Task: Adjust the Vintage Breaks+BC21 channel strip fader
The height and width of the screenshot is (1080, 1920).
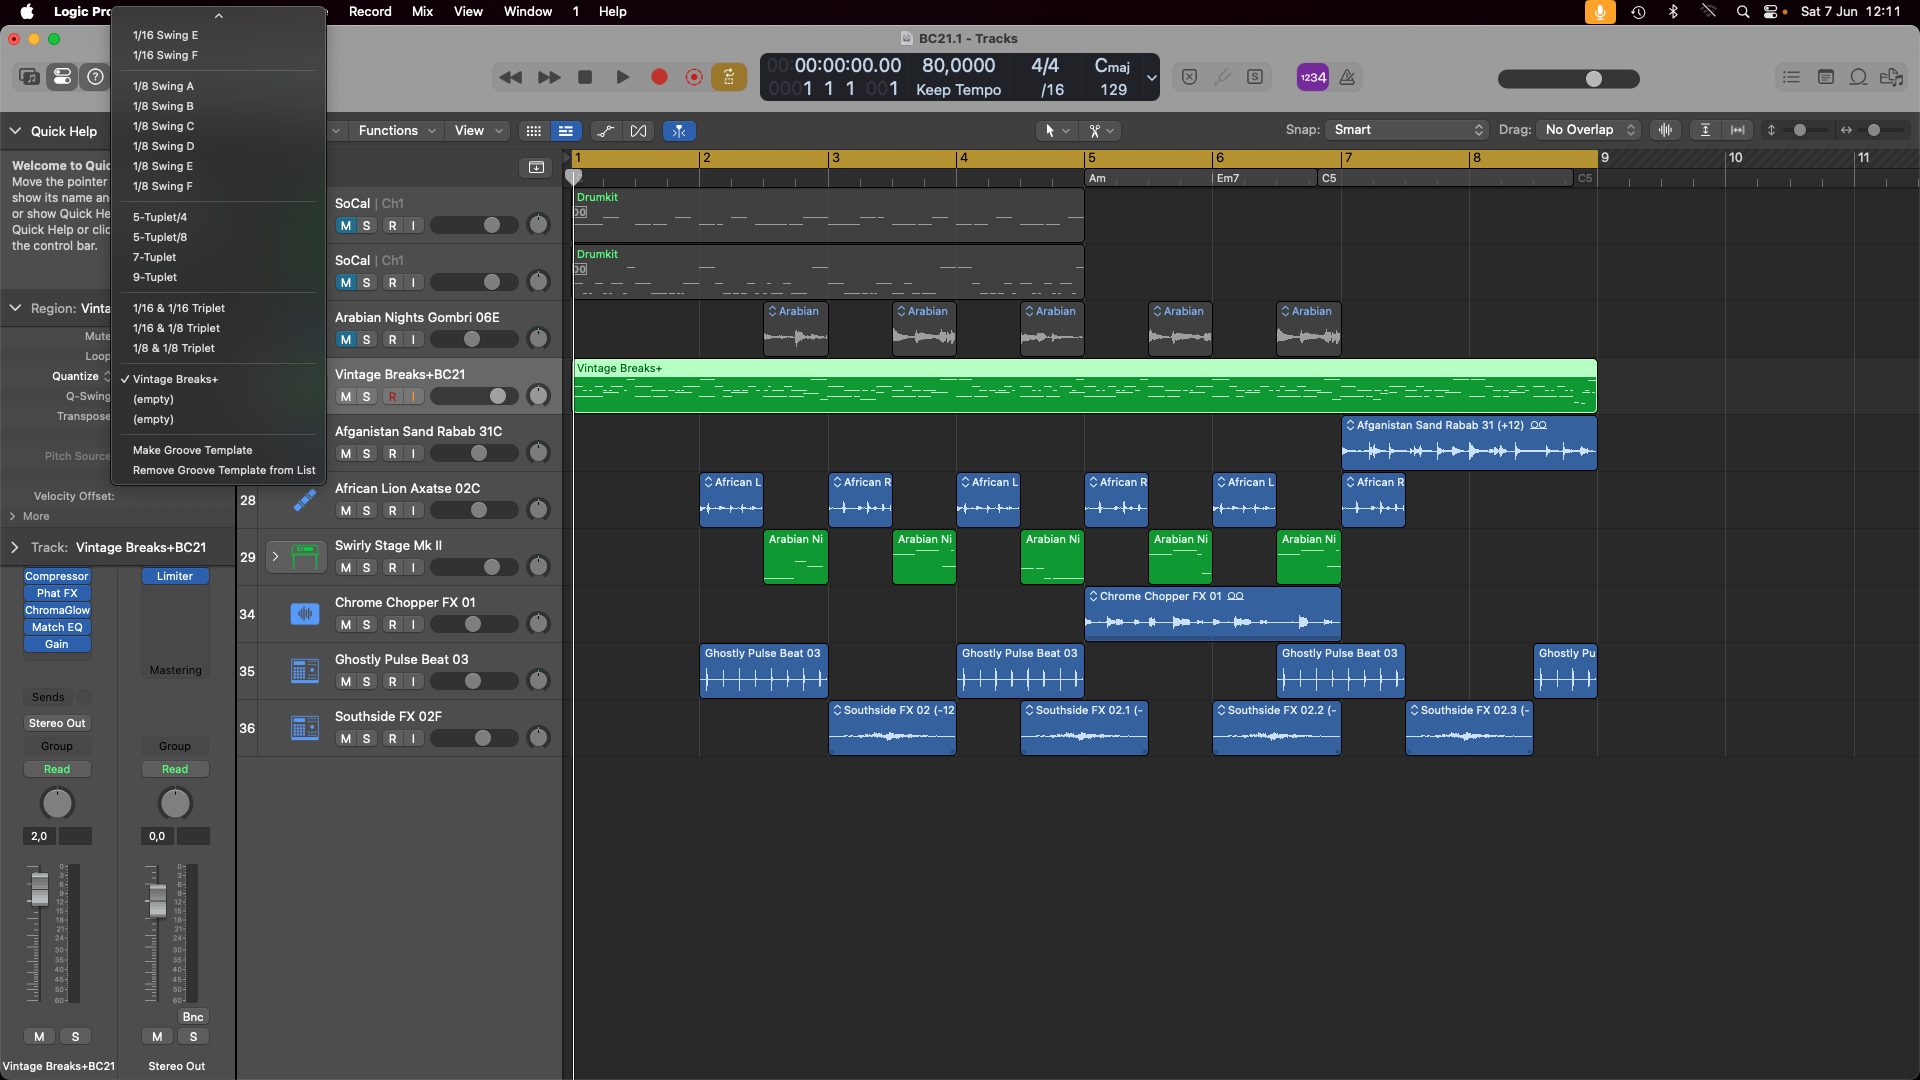Action: click(39, 889)
